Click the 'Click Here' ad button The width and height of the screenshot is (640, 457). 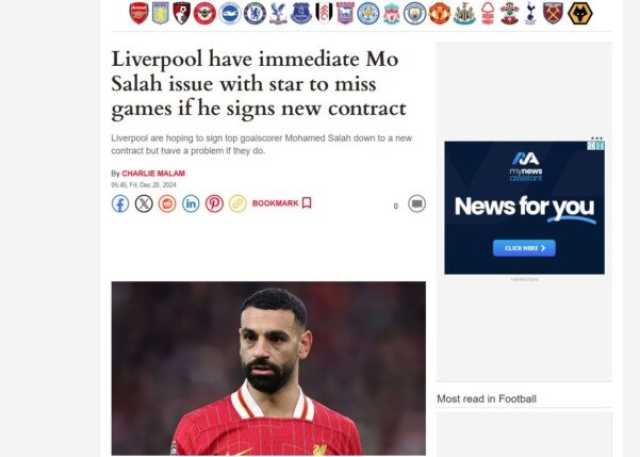coord(524,248)
